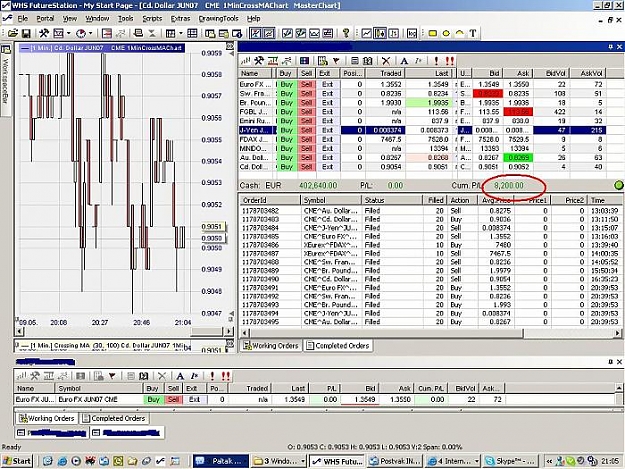625x469 pixels.
Task: Select the text T drawing tool
Action: point(473,33)
